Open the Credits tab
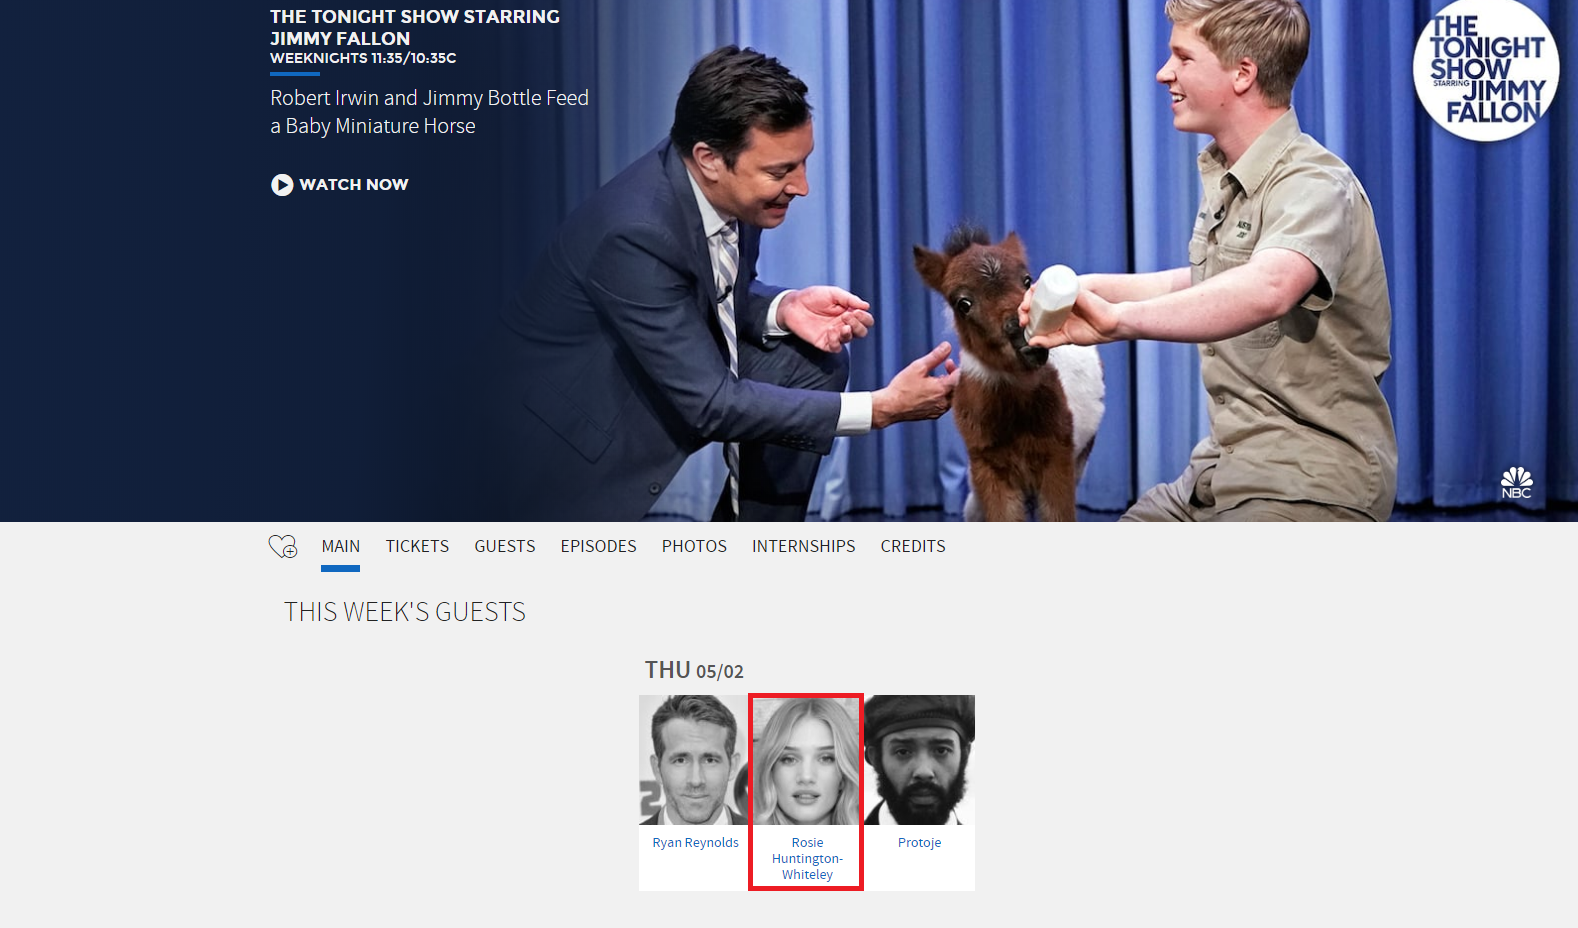The width and height of the screenshot is (1578, 928). 912,547
